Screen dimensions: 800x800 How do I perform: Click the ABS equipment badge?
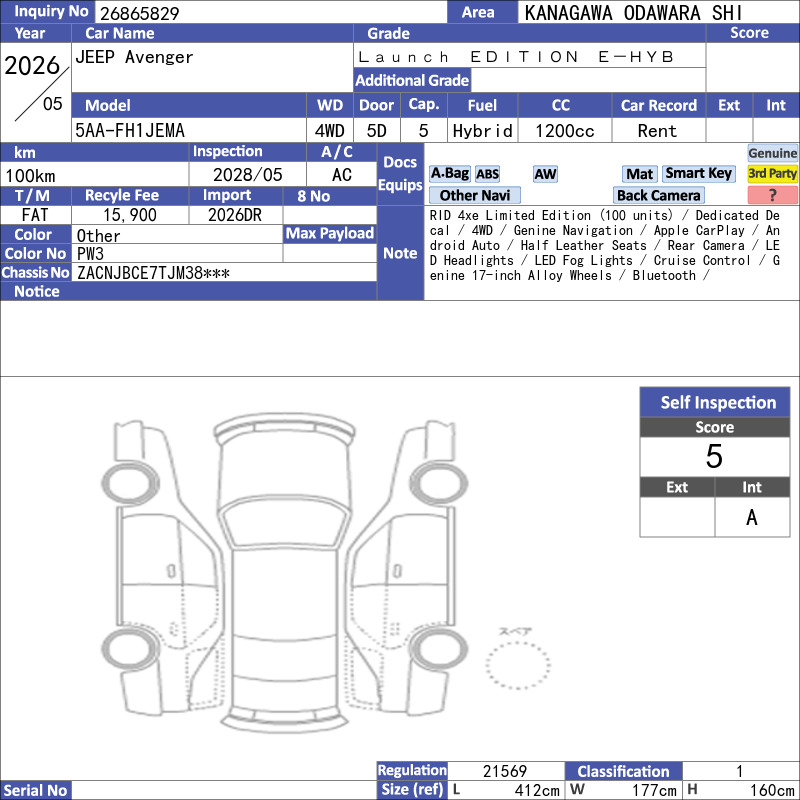[x=487, y=174]
